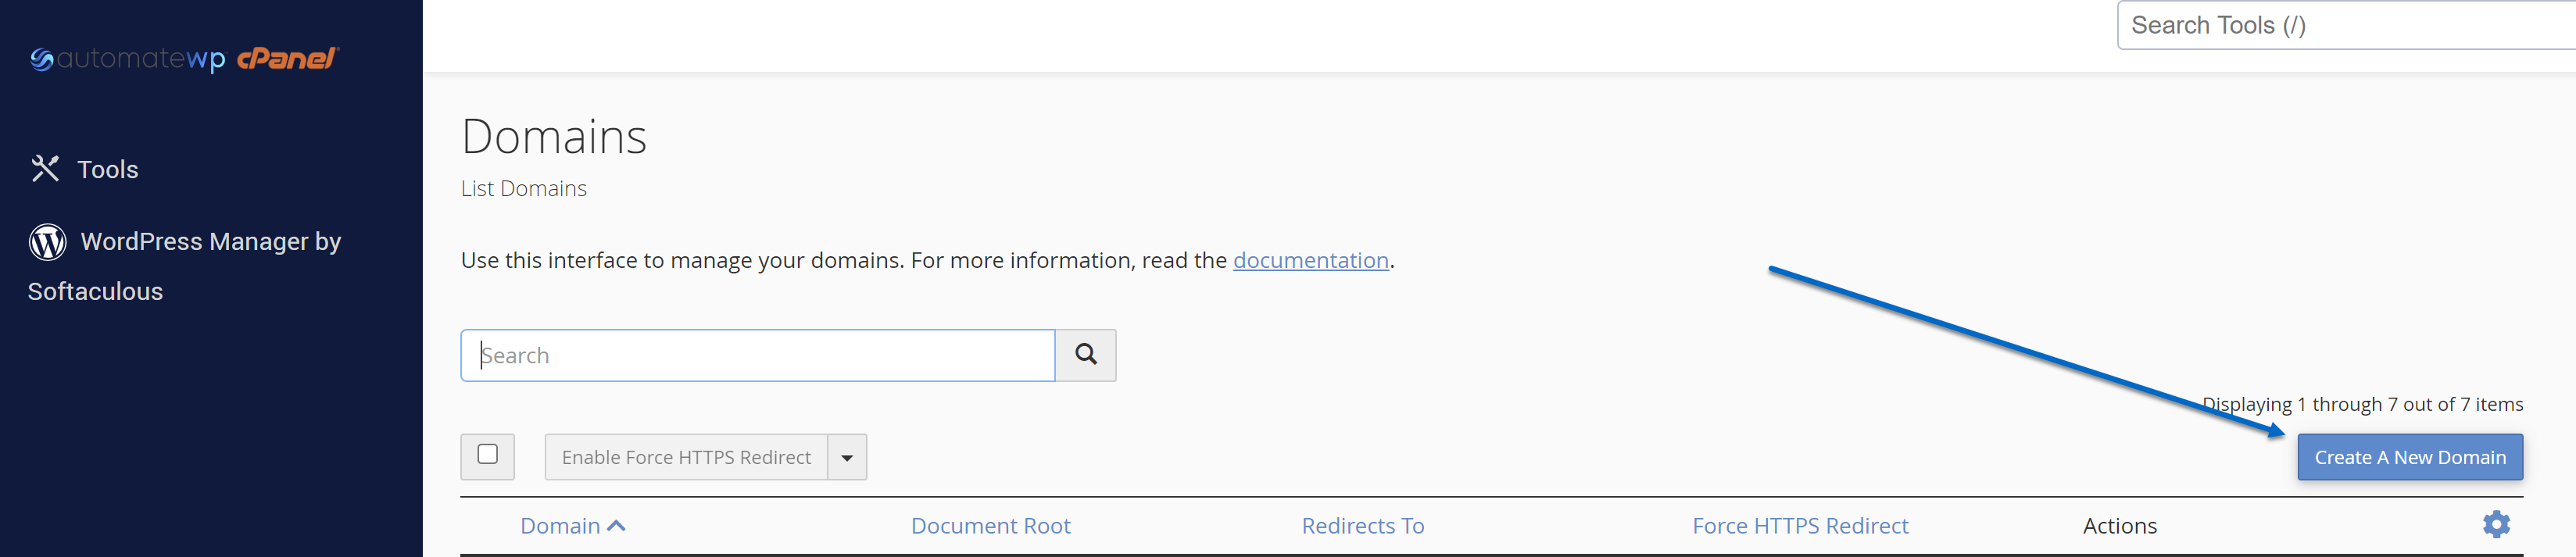The width and height of the screenshot is (2576, 557).
Task: Click the automatewp cPanel logo
Action: [x=185, y=59]
